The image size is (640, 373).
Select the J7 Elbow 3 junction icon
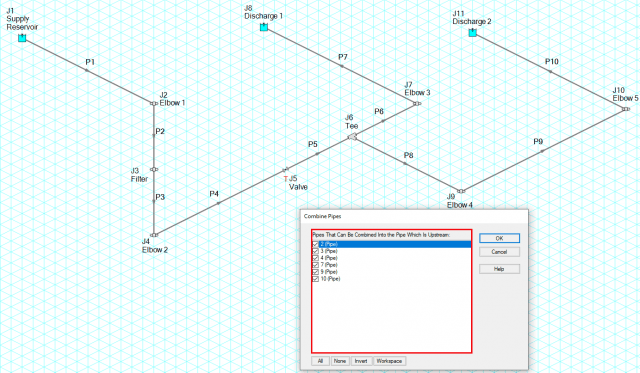(x=417, y=104)
